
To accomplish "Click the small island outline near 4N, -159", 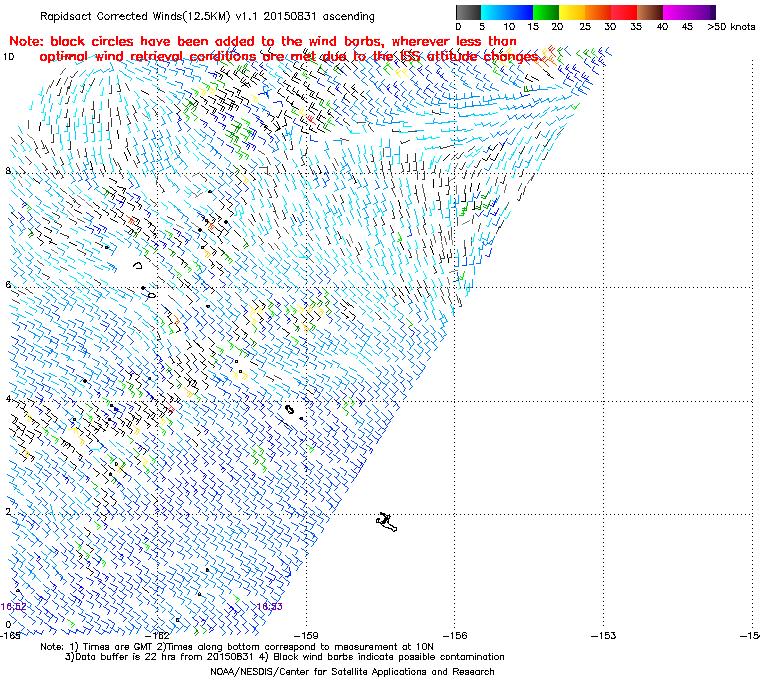I will click(x=290, y=410).
